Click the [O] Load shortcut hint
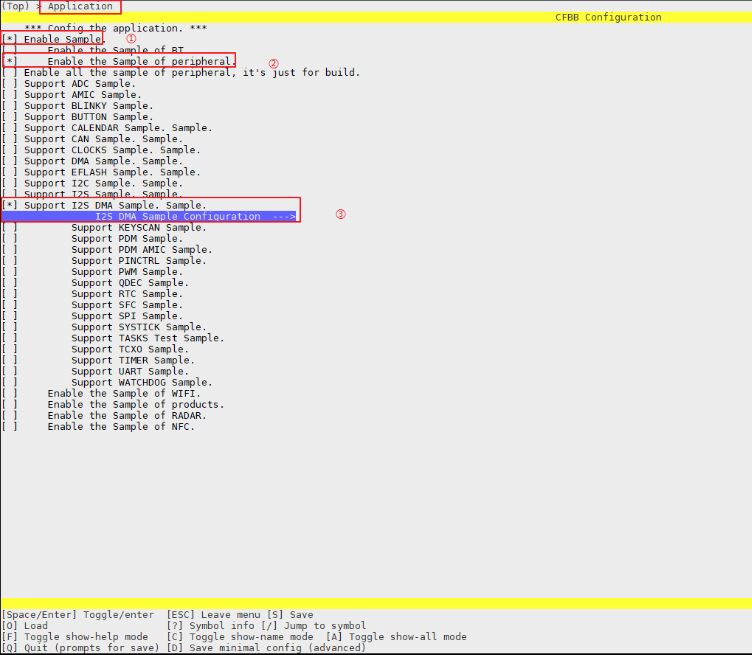This screenshot has width=752, height=655. point(25,626)
